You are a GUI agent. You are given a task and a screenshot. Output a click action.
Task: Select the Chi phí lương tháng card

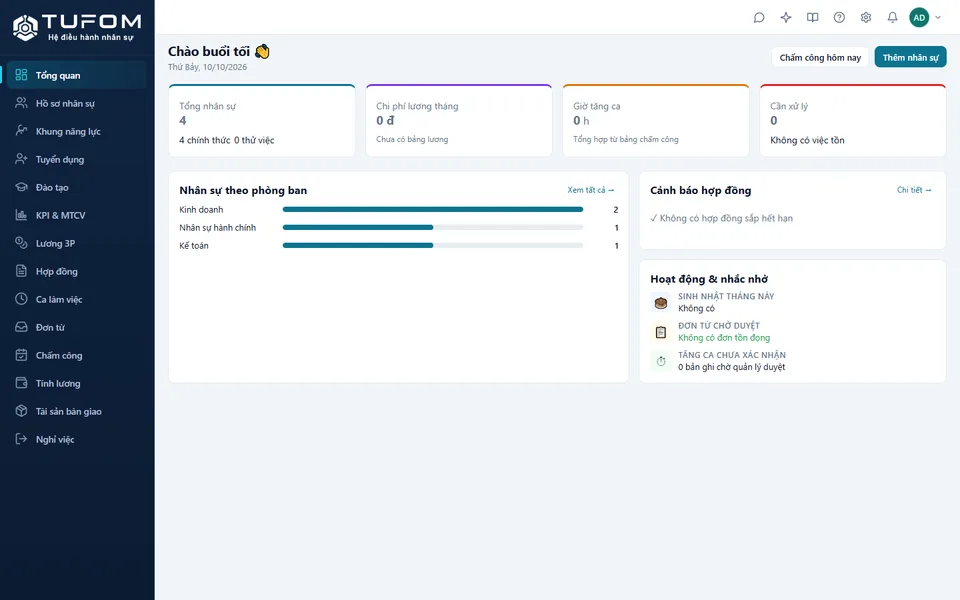point(459,121)
